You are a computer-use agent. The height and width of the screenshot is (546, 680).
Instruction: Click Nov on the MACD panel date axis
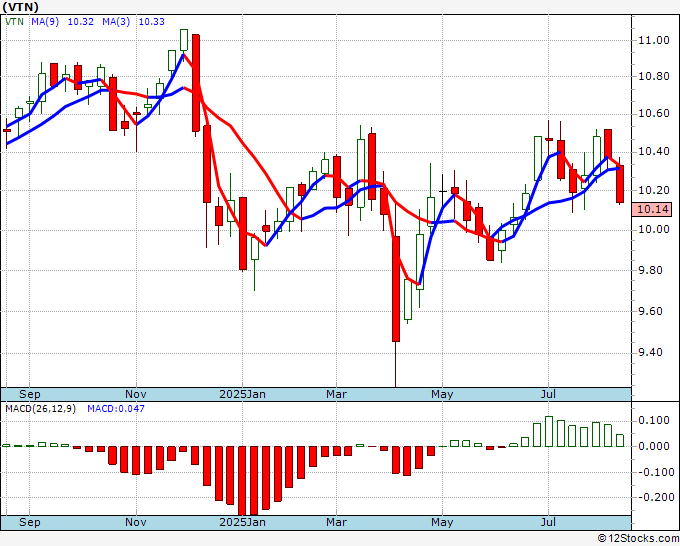(x=136, y=522)
